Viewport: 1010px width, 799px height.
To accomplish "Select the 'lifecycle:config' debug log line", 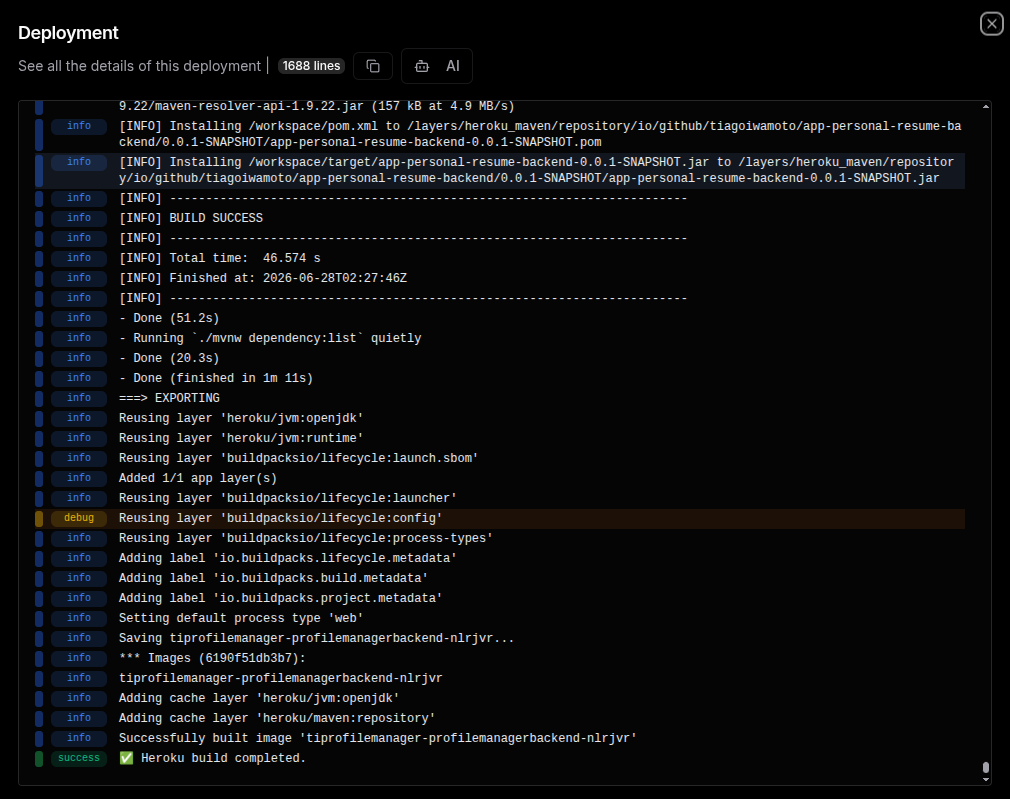I will (x=499, y=519).
